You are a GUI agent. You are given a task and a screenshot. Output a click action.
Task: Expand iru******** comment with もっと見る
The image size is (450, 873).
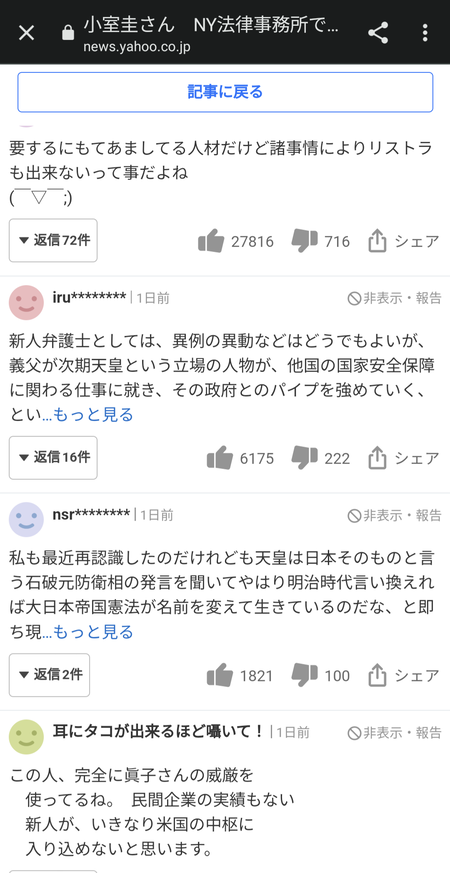[x=93, y=415]
